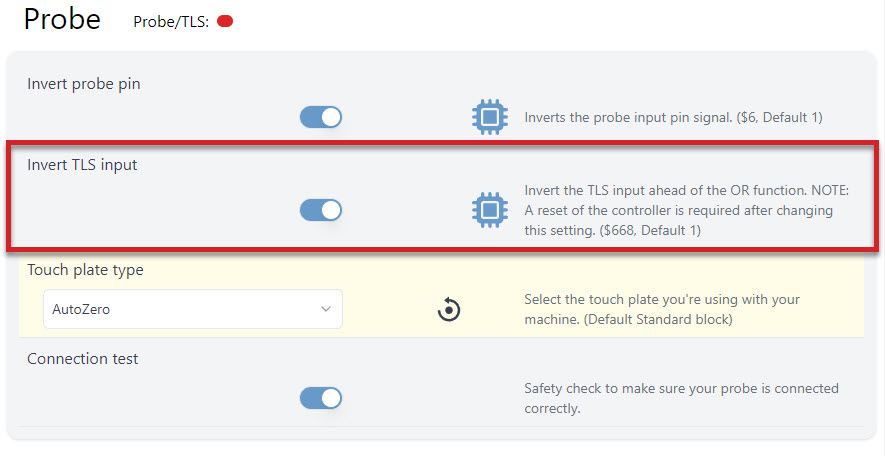Image resolution: width=885 pixels, height=456 pixels.
Task: Click the chevron arrow in the AutoZero dropdown
Action: [326, 309]
